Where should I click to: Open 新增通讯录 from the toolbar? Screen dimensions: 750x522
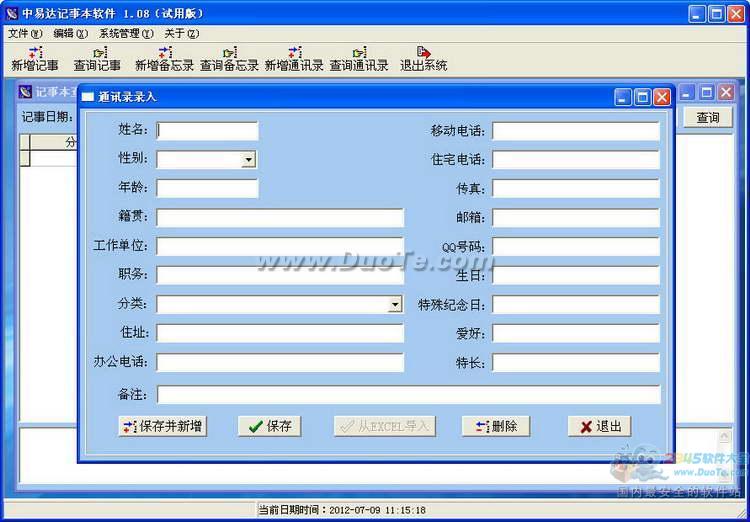pyautogui.click(x=294, y=58)
